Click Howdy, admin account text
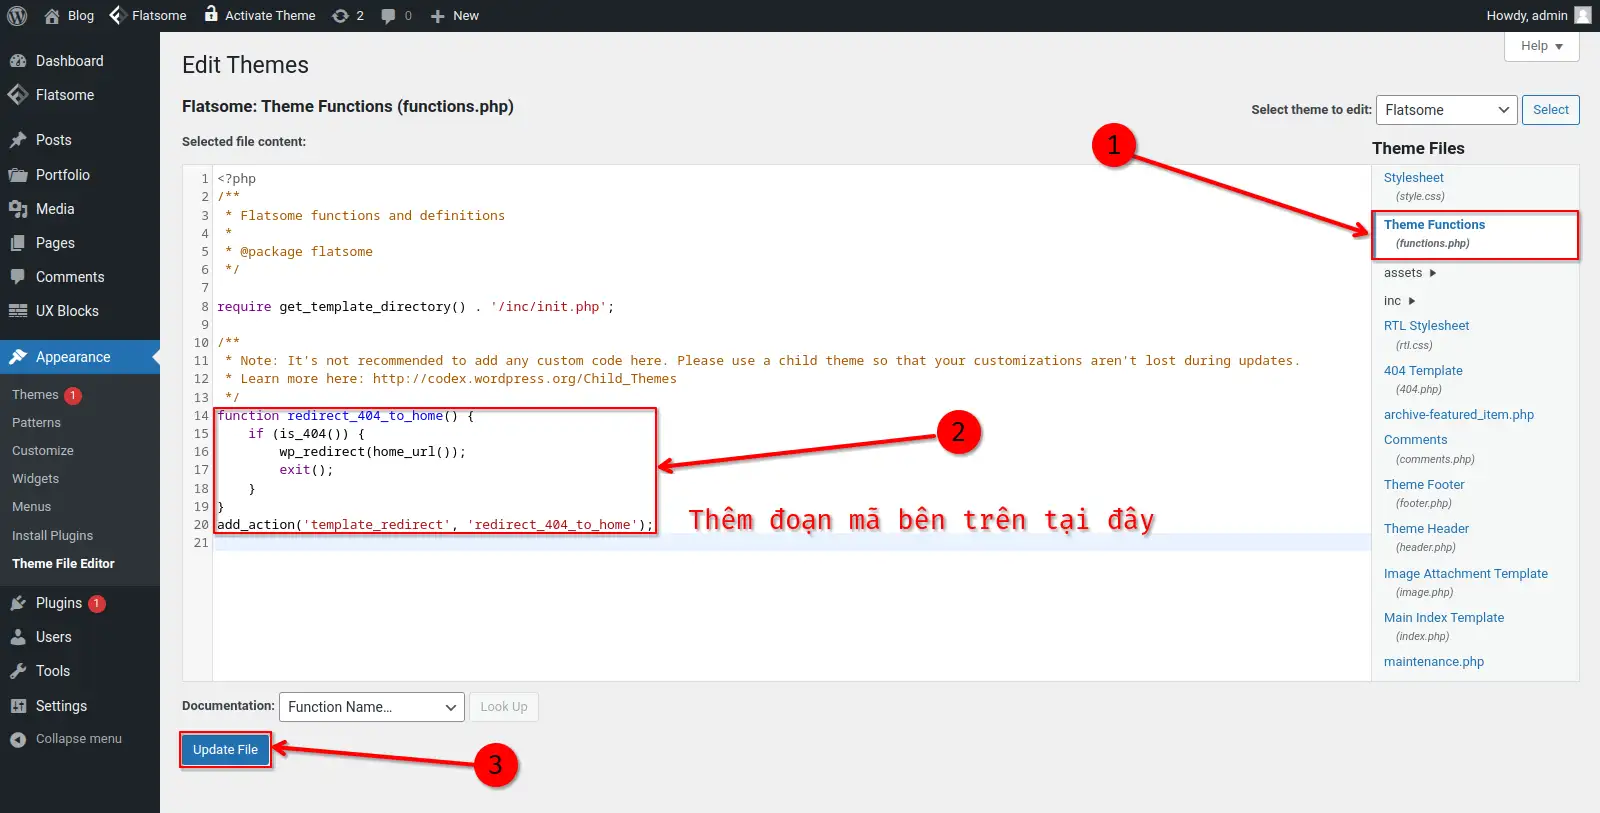Image resolution: width=1600 pixels, height=813 pixels. pos(1527,16)
